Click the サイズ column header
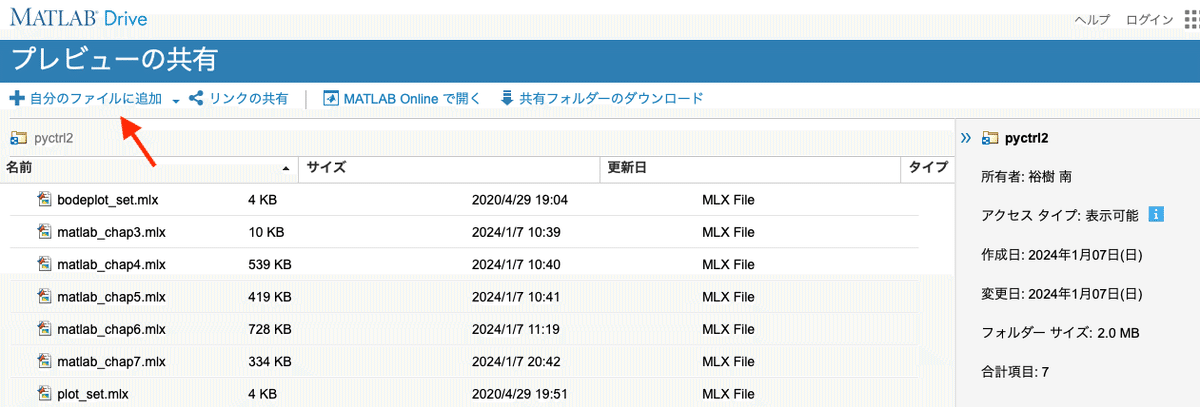 pos(450,168)
